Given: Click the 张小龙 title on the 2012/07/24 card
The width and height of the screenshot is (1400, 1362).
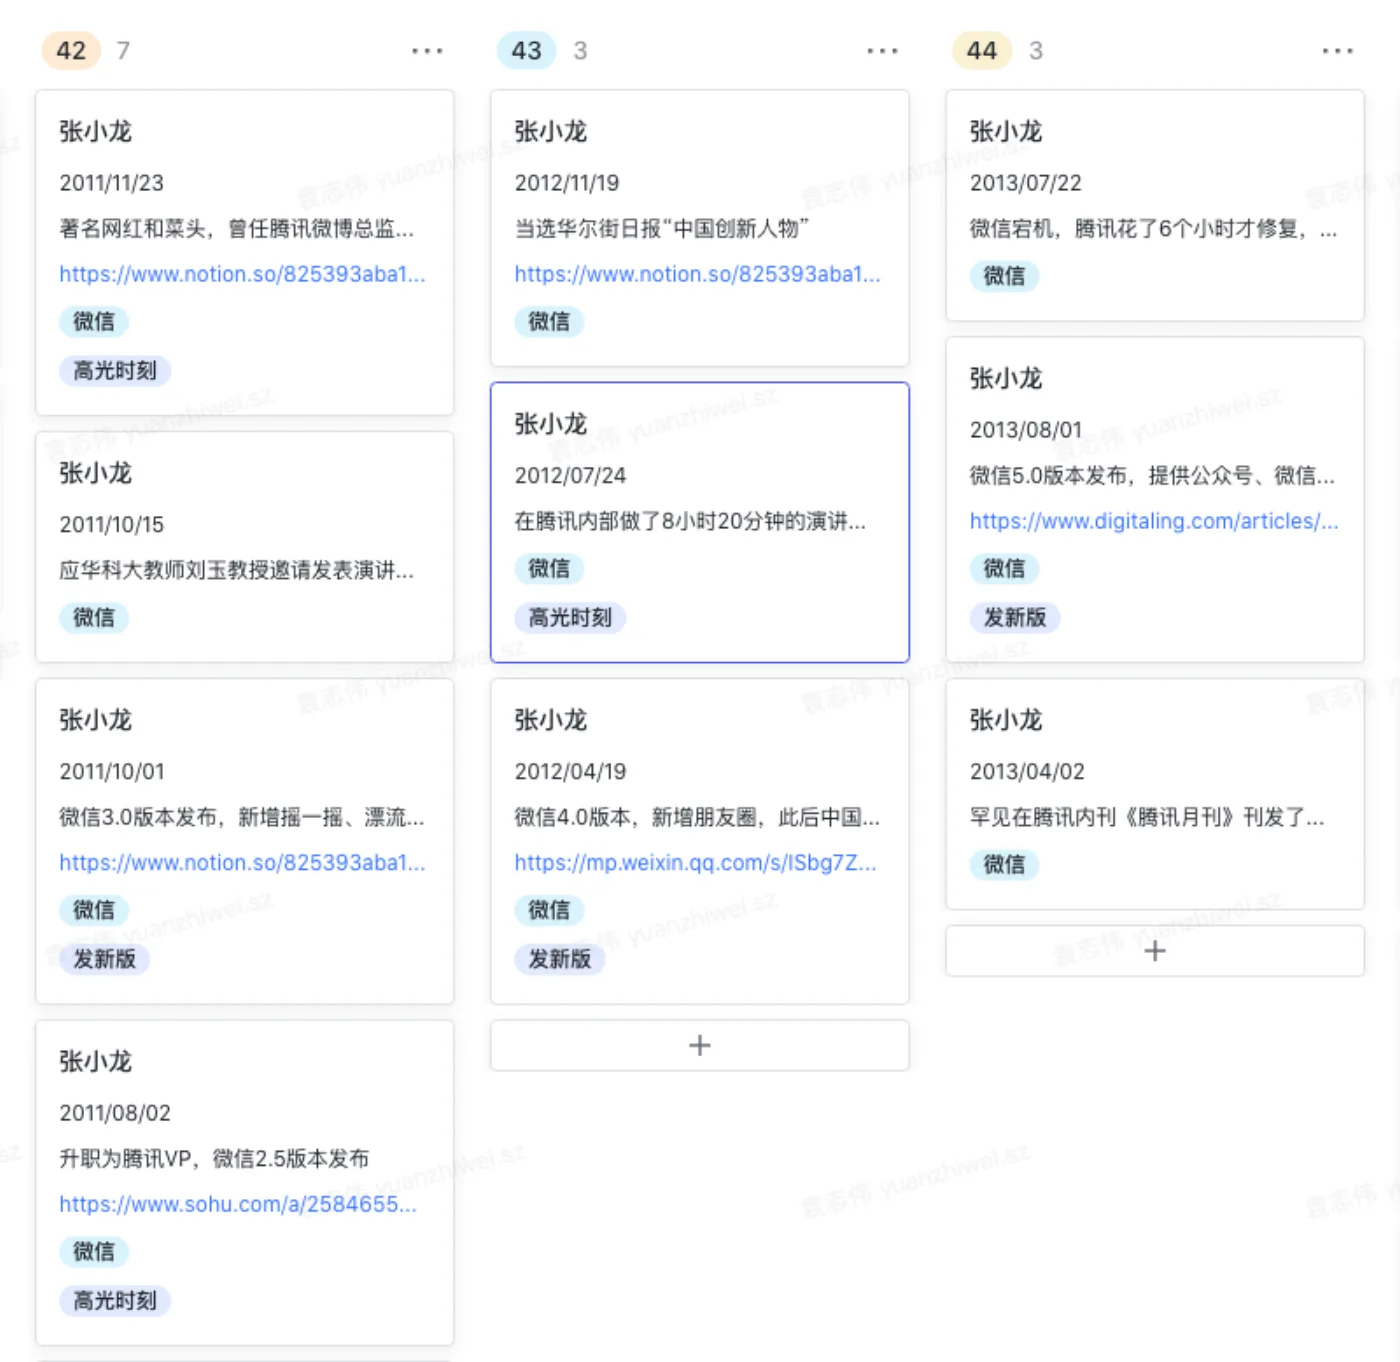Looking at the screenshot, I should point(550,425).
